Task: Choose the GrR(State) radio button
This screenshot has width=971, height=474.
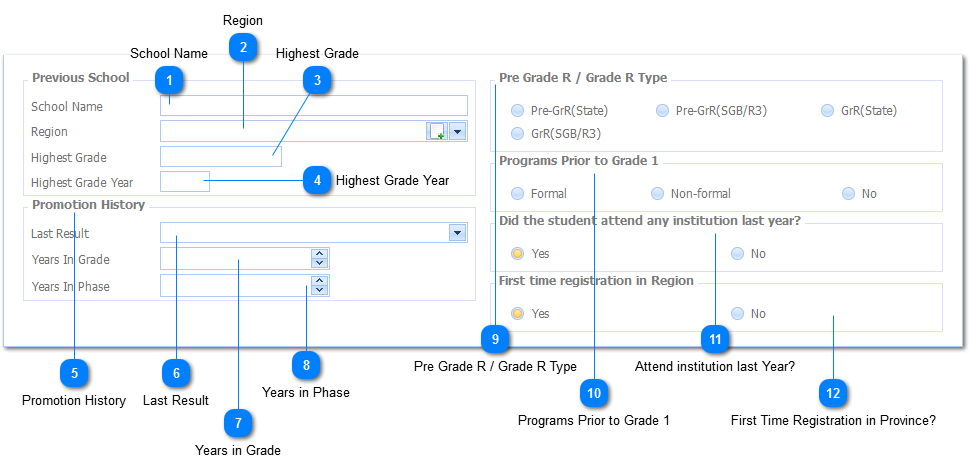Action: tap(827, 111)
